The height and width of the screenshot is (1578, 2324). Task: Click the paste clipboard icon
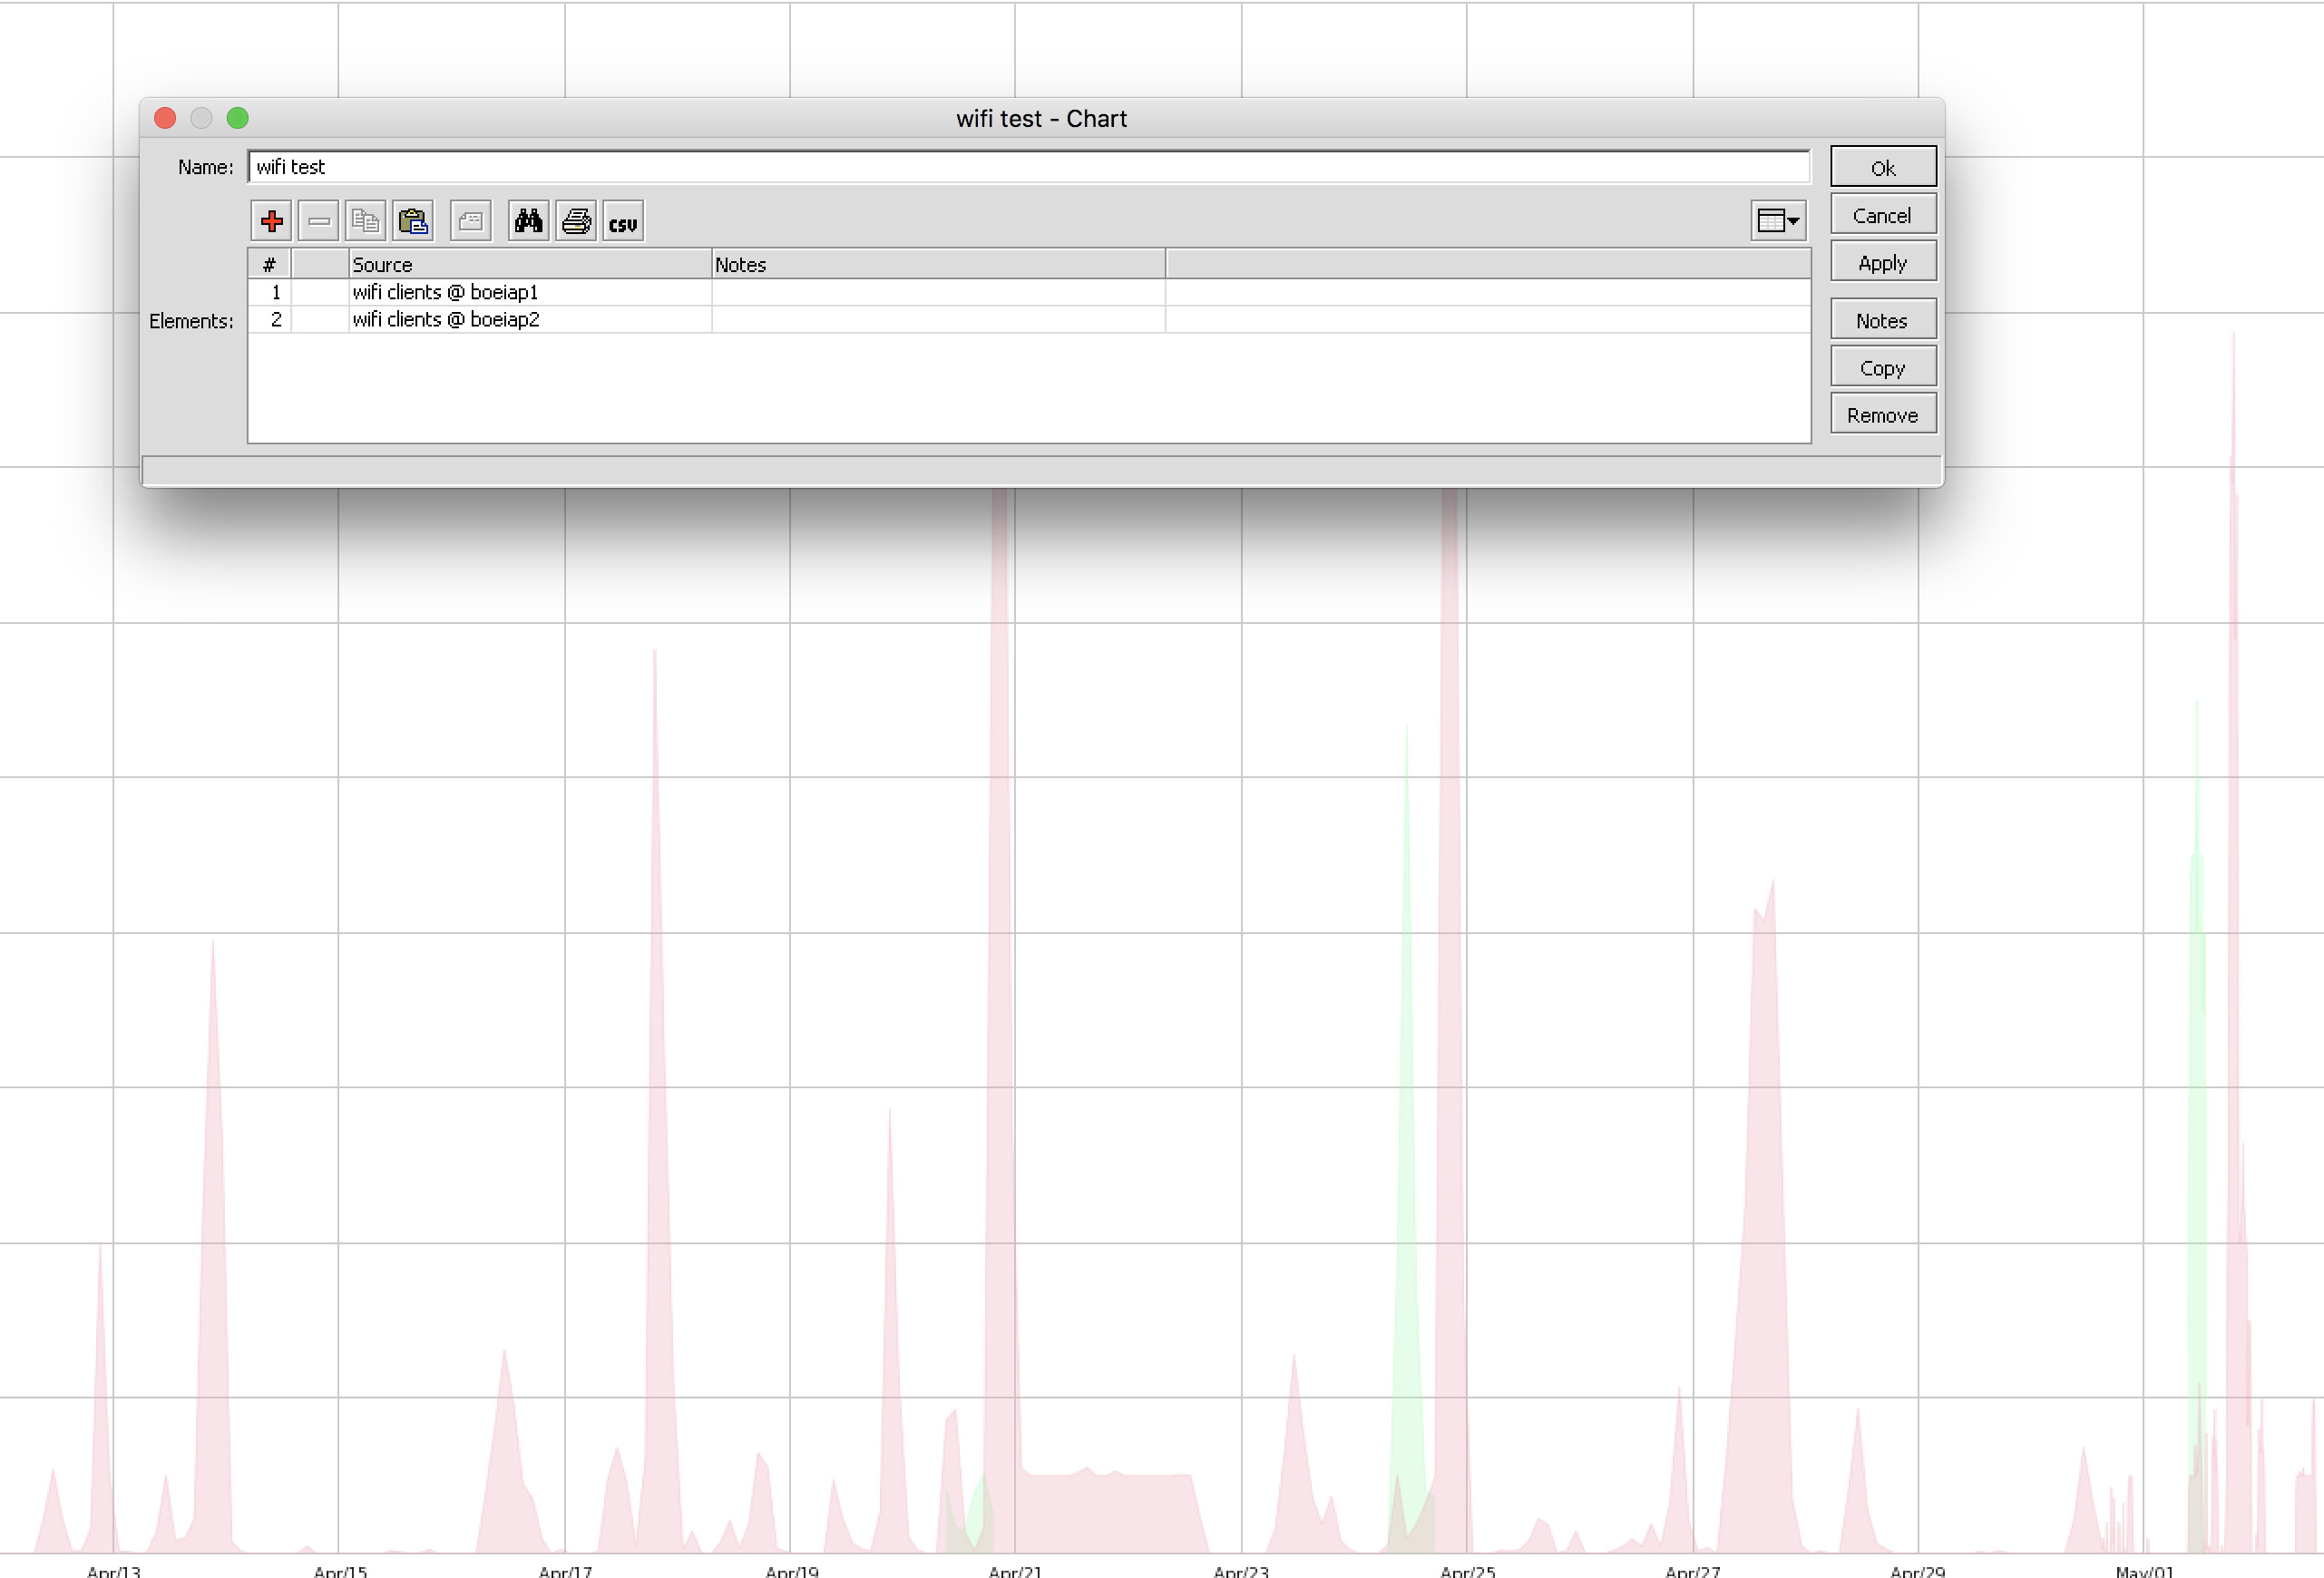tap(414, 221)
